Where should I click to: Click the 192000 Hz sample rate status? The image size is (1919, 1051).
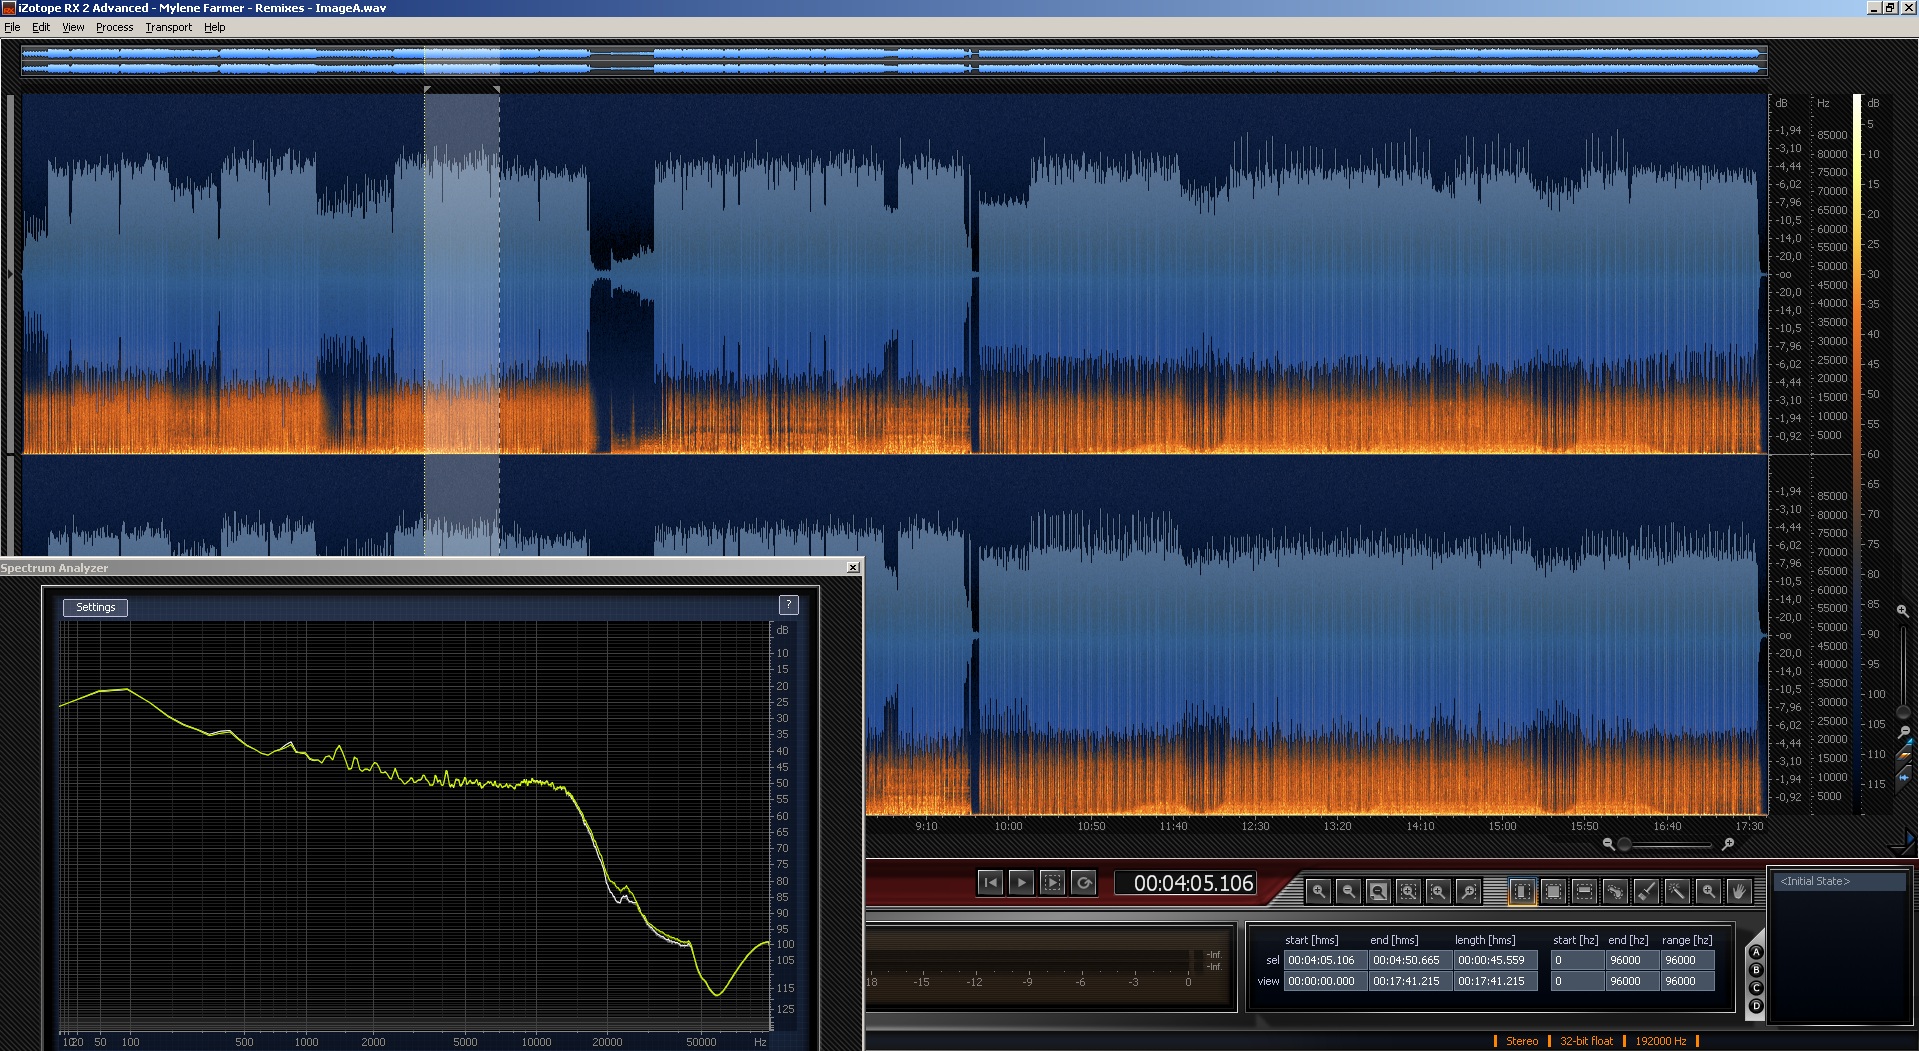pyautogui.click(x=1661, y=1041)
